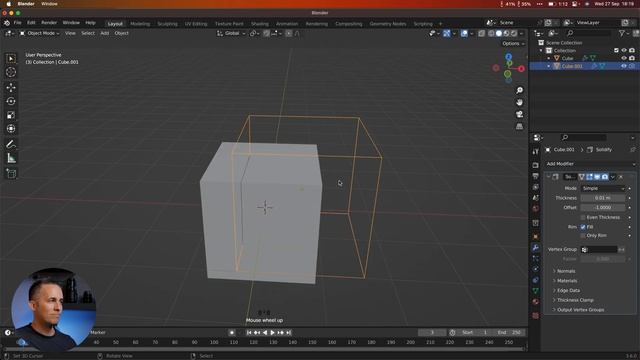Open the World properties tab

coord(536,209)
